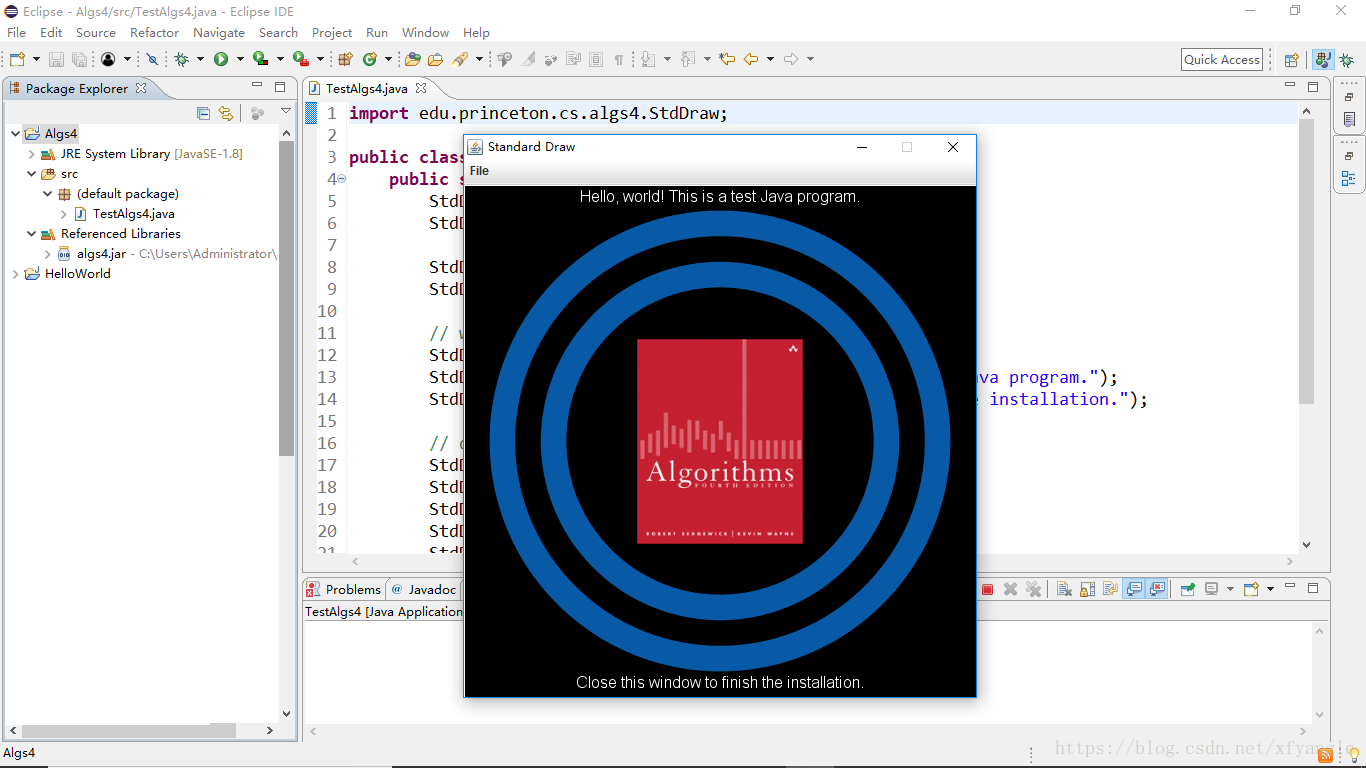This screenshot has height=768, width=1366.
Task: Click the editor vertical scrollbar
Action: (x=1306, y=260)
